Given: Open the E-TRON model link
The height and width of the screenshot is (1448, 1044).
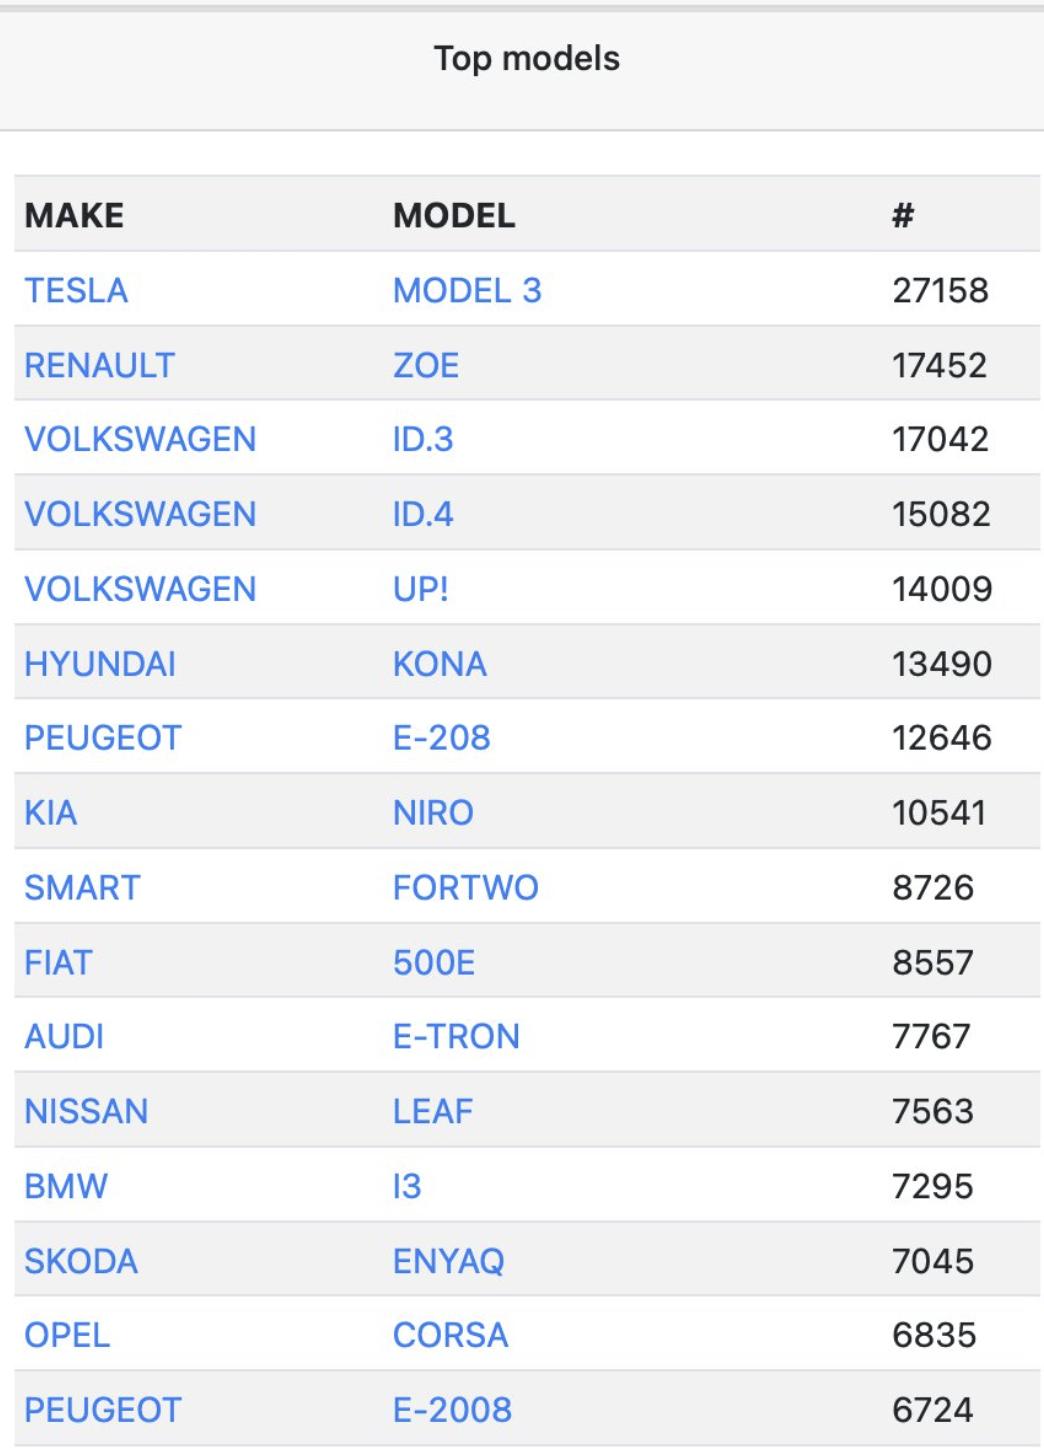Looking at the screenshot, I should pyautogui.click(x=456, y=1037).
